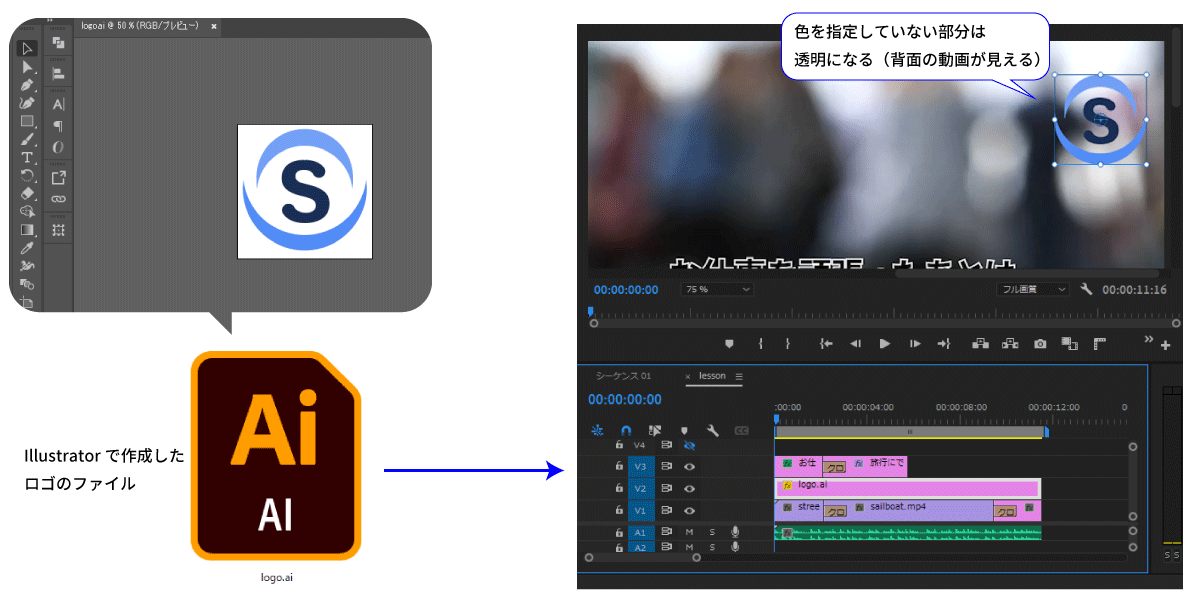Click the Program Monitor playhead timecode 00:00:00:00

tap(626, 289)
